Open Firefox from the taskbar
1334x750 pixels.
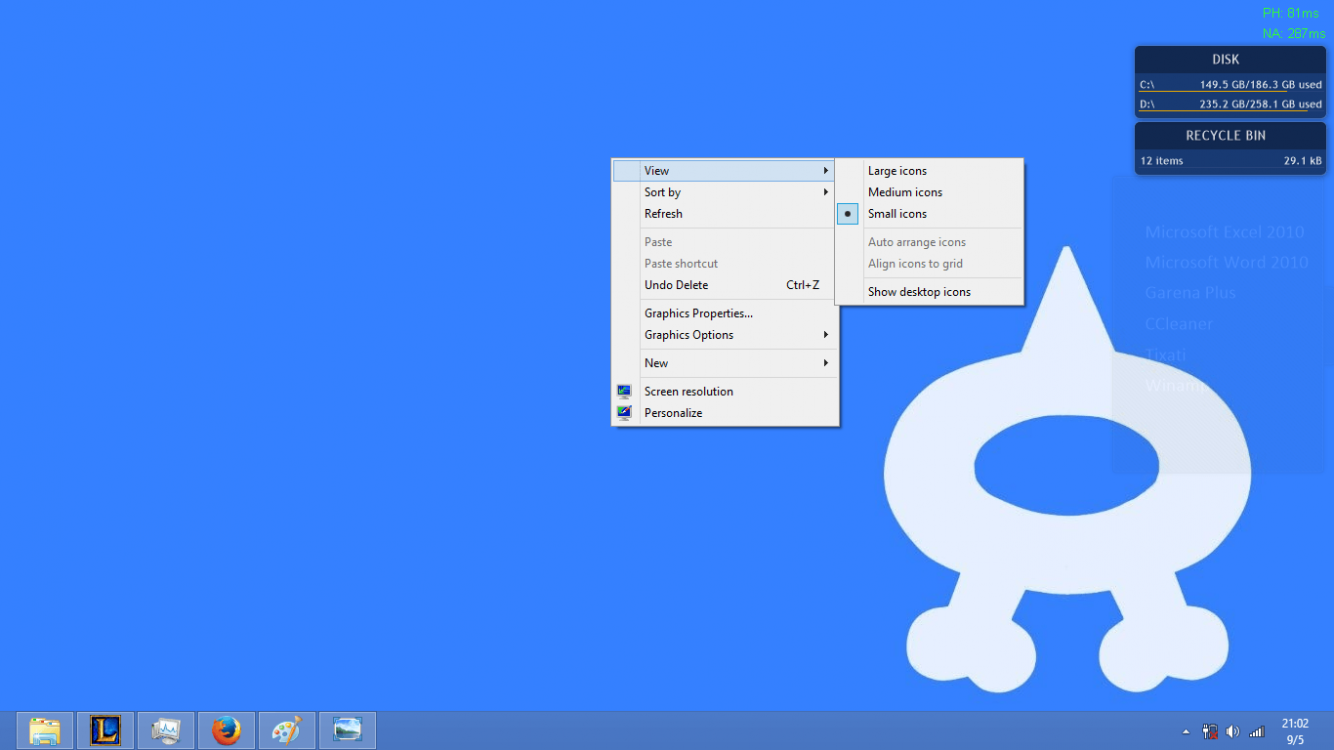pyautogui.click(x=226, y=731)
